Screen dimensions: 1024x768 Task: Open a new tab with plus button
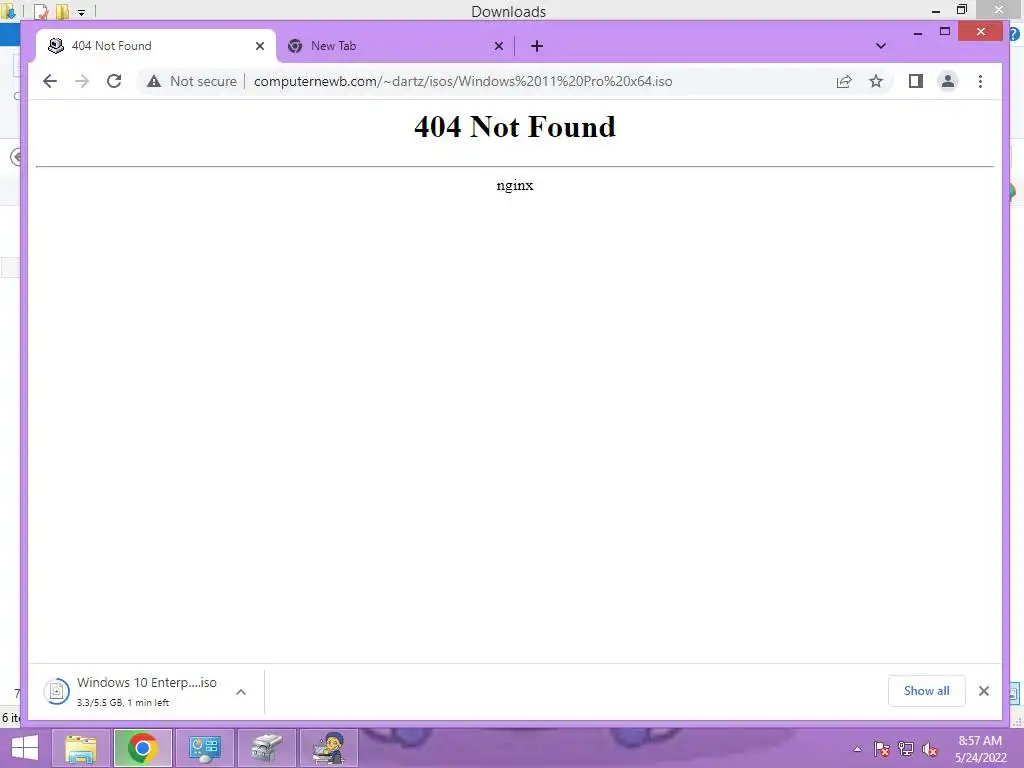coord(537,46)
